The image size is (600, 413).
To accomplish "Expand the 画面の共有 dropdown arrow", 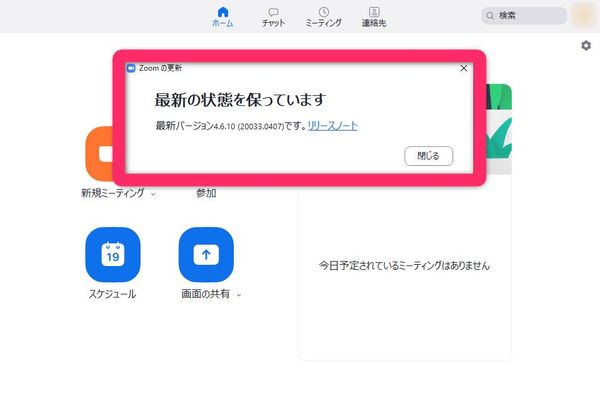I will coord(239,295).
